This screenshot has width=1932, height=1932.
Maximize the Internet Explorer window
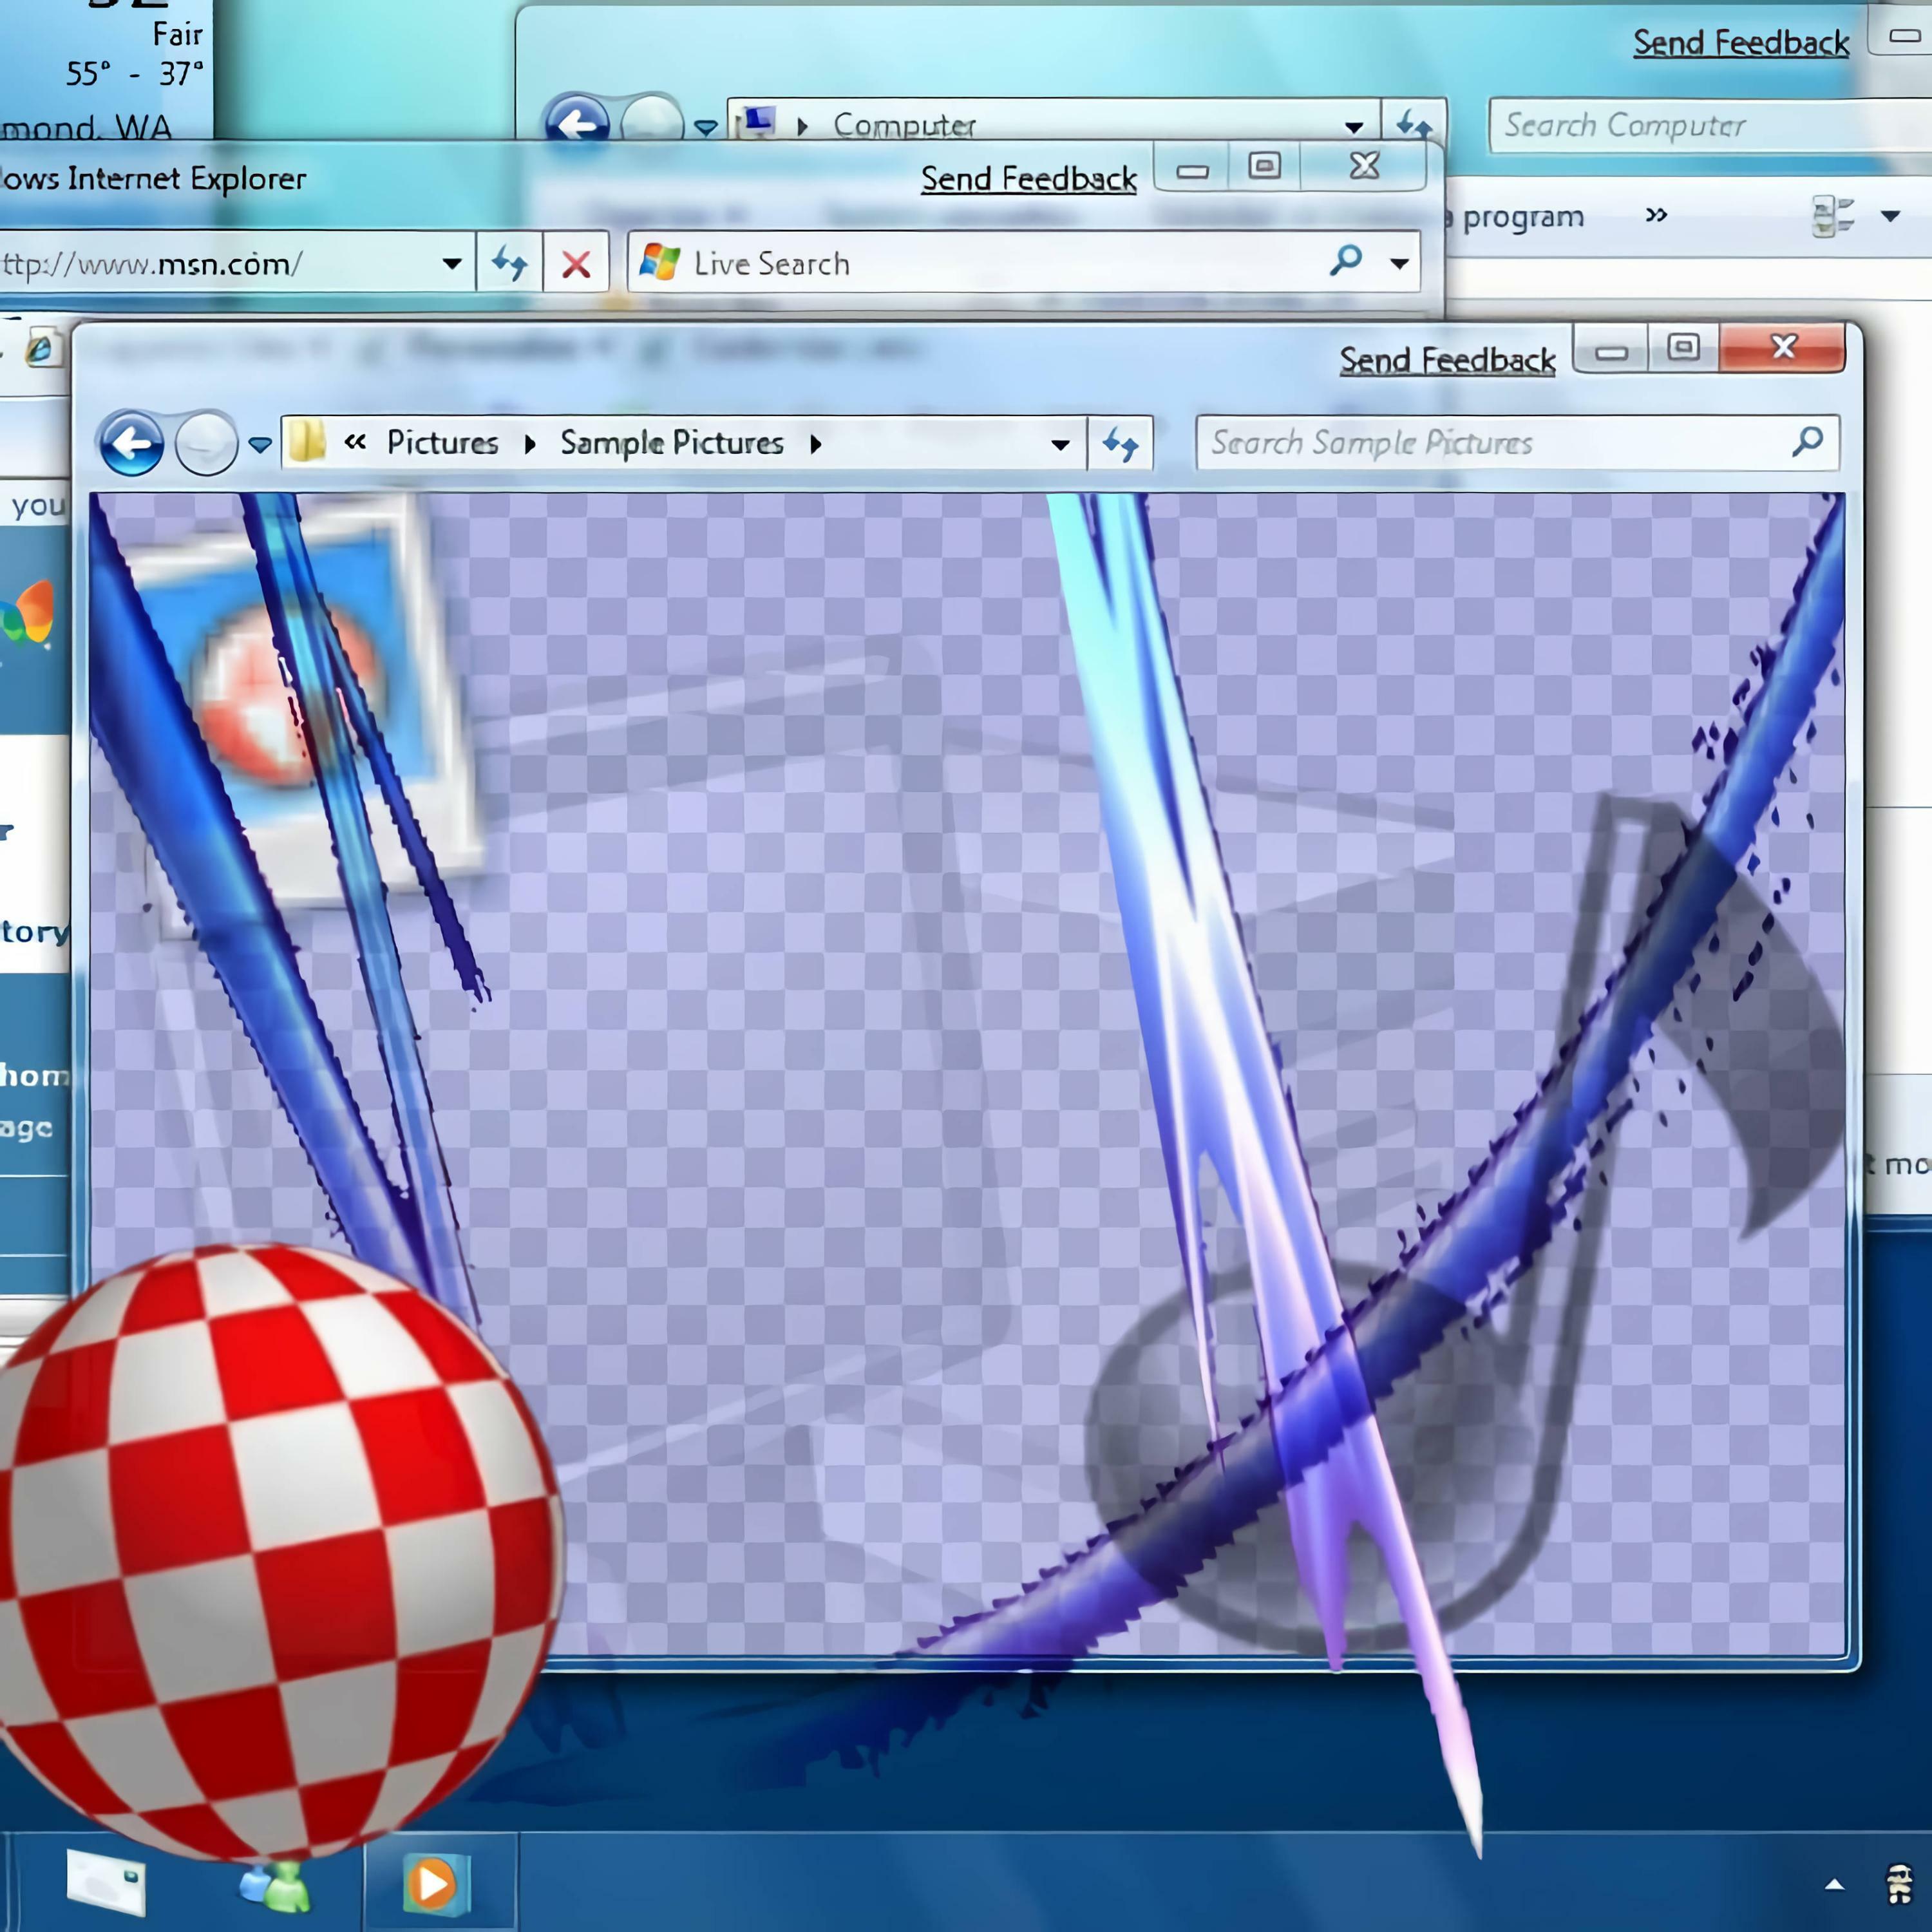(x=1264, y=166)
